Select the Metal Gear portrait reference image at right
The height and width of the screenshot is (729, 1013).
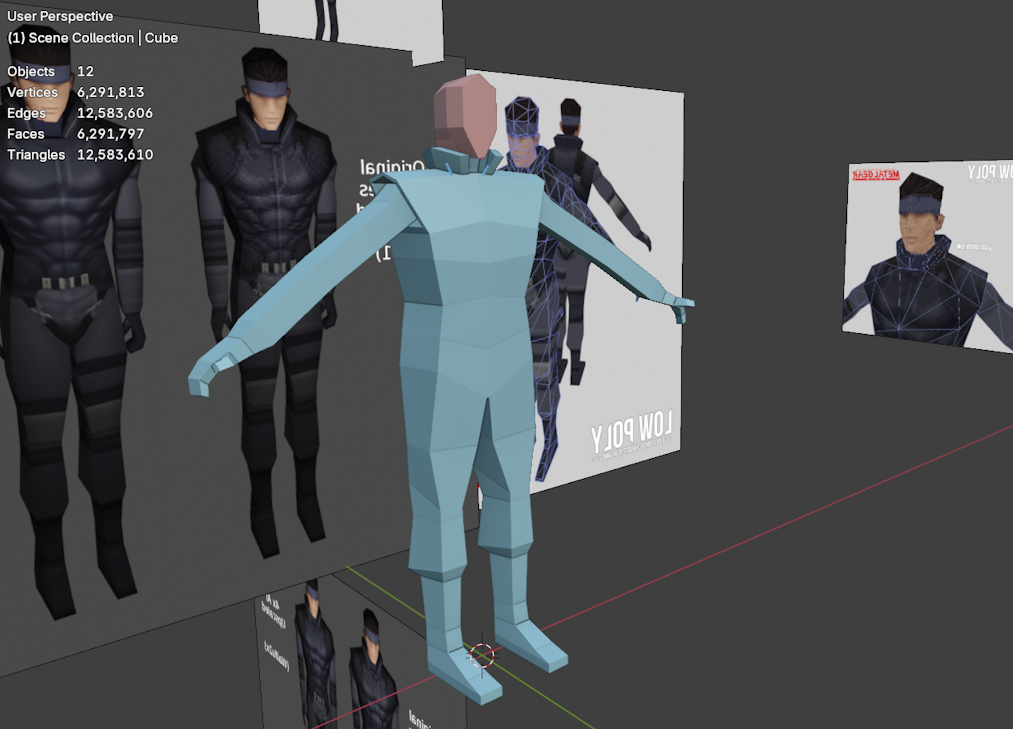(x=930, y=255)
